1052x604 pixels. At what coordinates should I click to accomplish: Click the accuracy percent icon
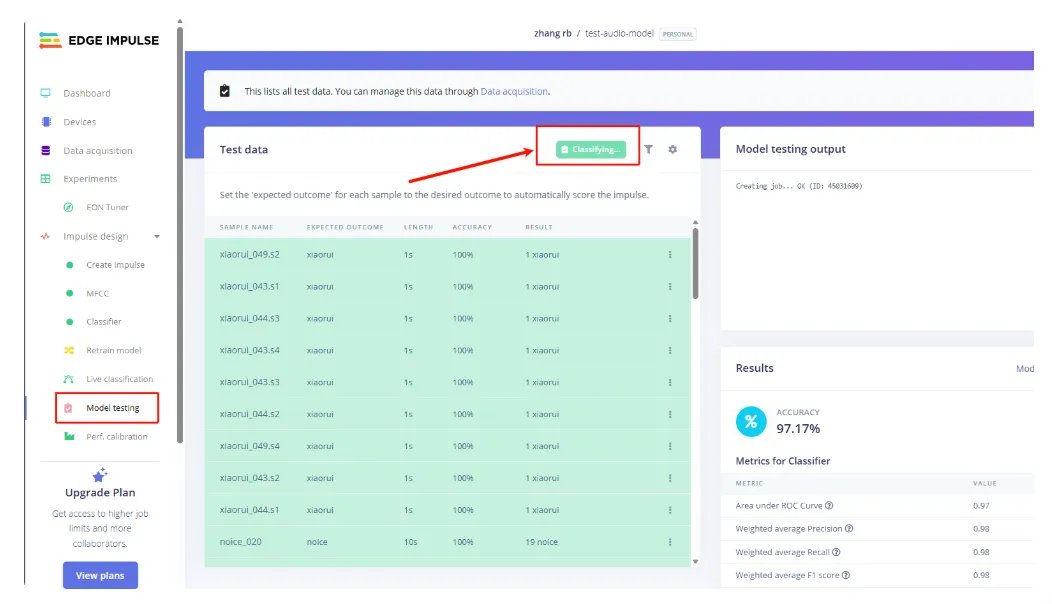[751, 421]
